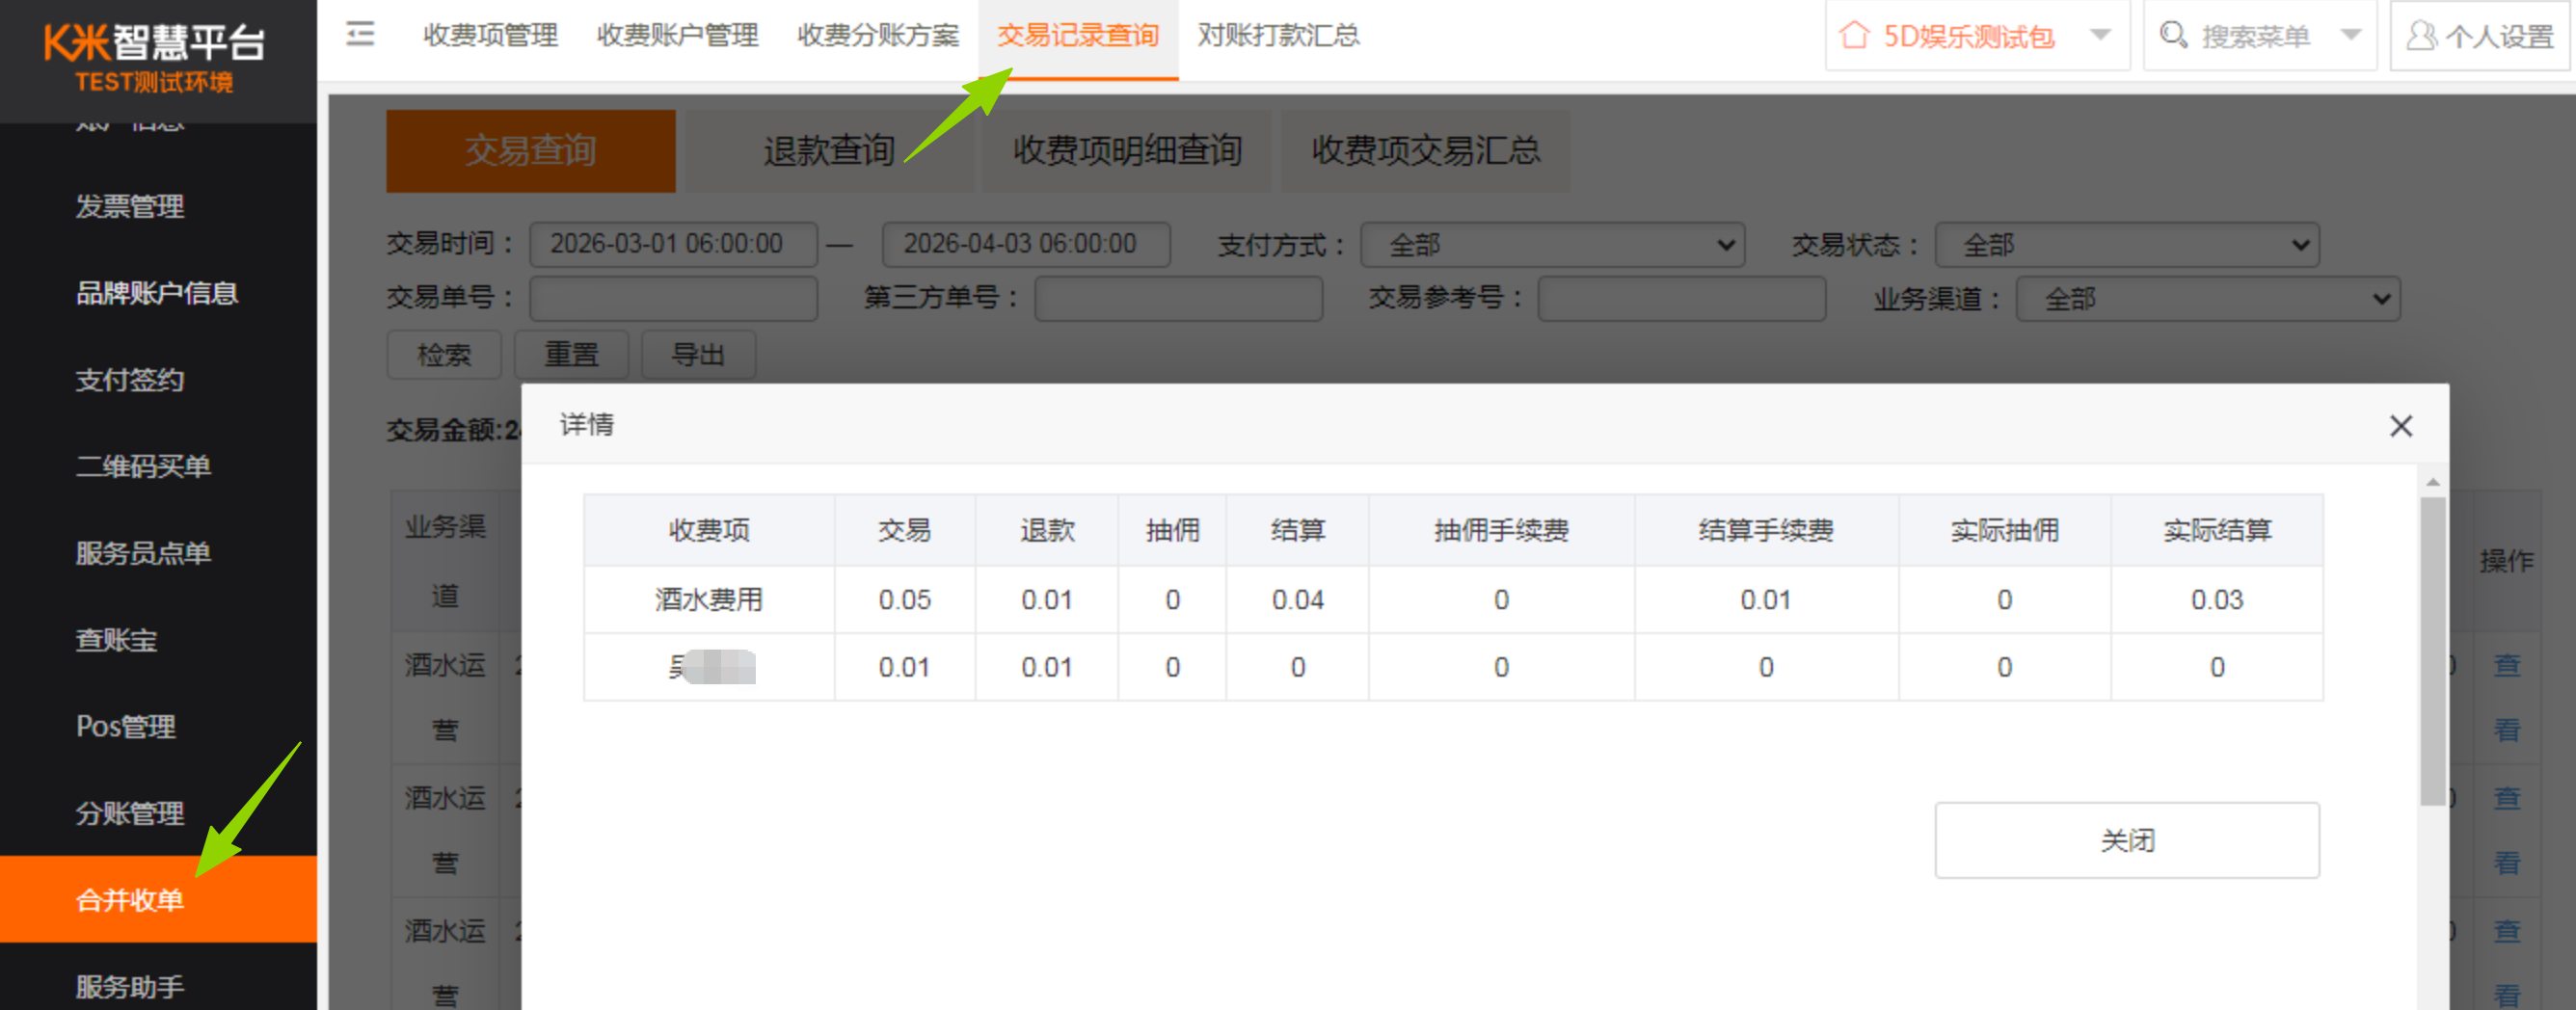Open the 支付方式 dropdown
The image size is (2576, 1010).
(x=1551, y=244)
